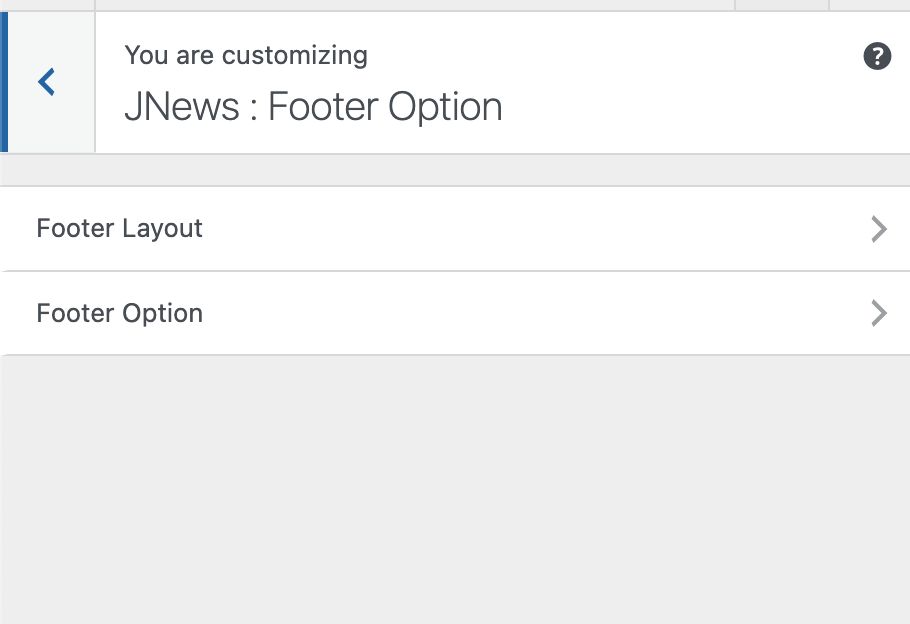Click the right chevron on Footer Layout row

tap(879, 229)
